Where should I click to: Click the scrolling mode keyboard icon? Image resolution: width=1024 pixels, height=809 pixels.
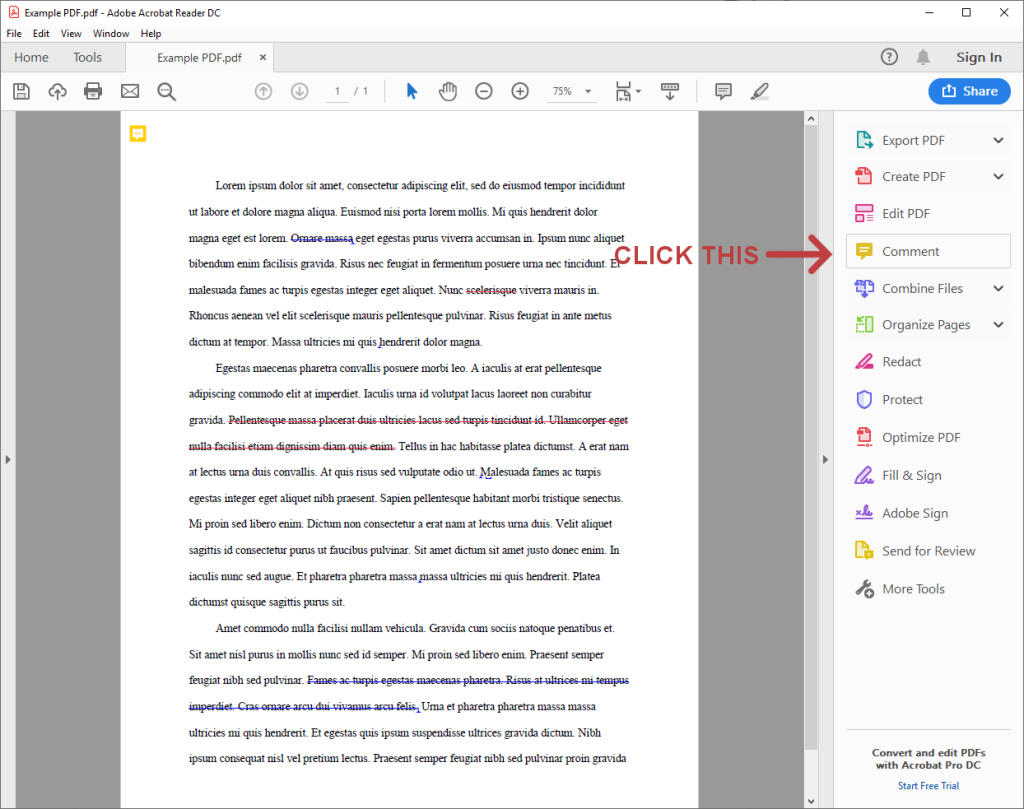[670, 91]
